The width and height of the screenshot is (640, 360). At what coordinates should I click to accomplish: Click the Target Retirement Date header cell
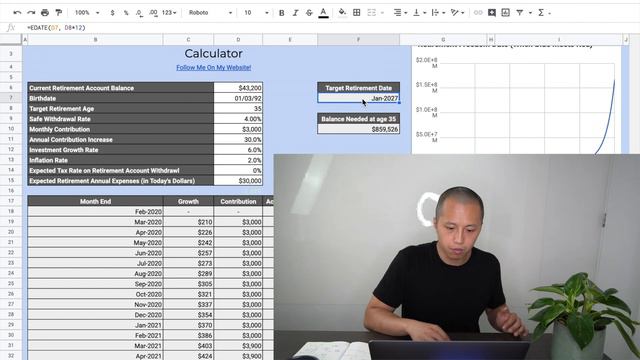tap(358, 88)
